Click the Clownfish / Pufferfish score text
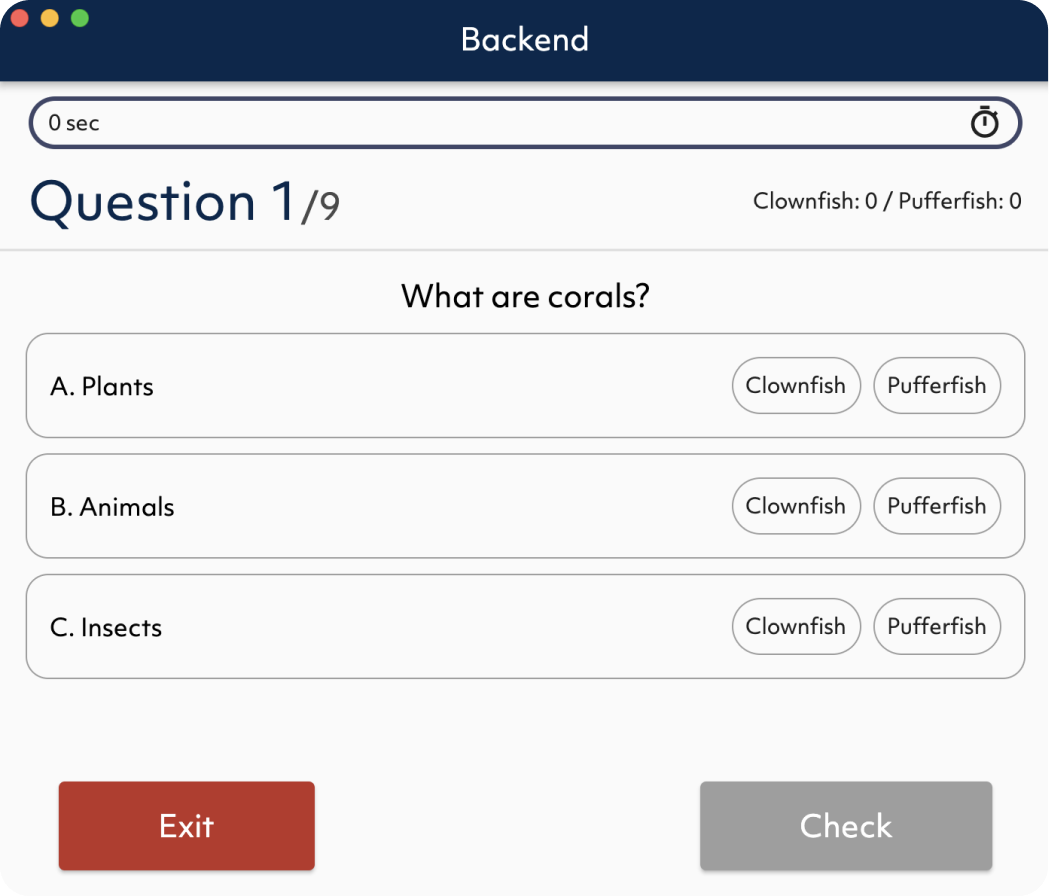Viewport: 1049px width, 896px height. [887, 201]
